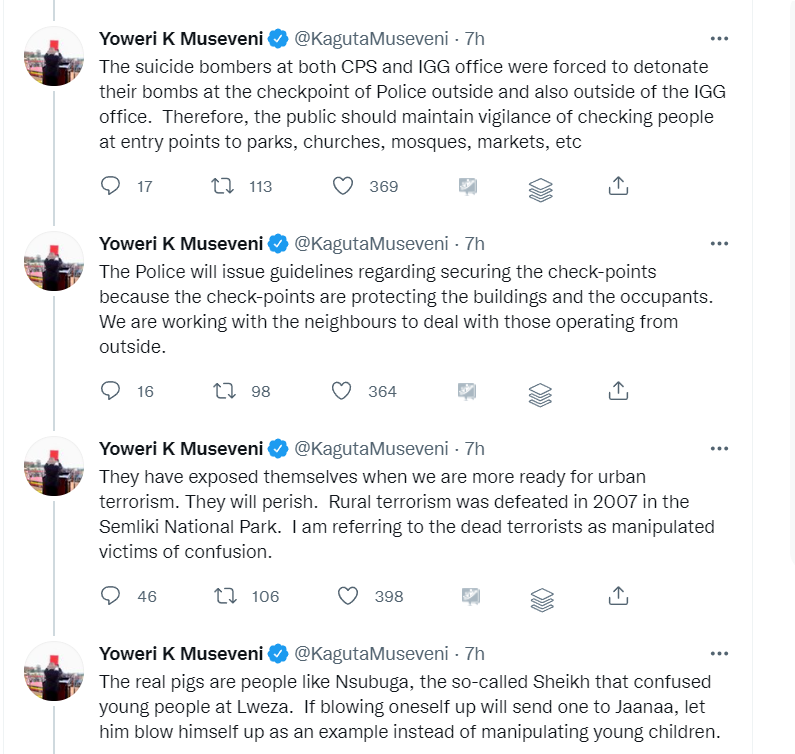This screenshot has width=795, height=754.
Task: Open more options on Police guidelines tweet
Action: pyautogui.click(x=718, y=244)
